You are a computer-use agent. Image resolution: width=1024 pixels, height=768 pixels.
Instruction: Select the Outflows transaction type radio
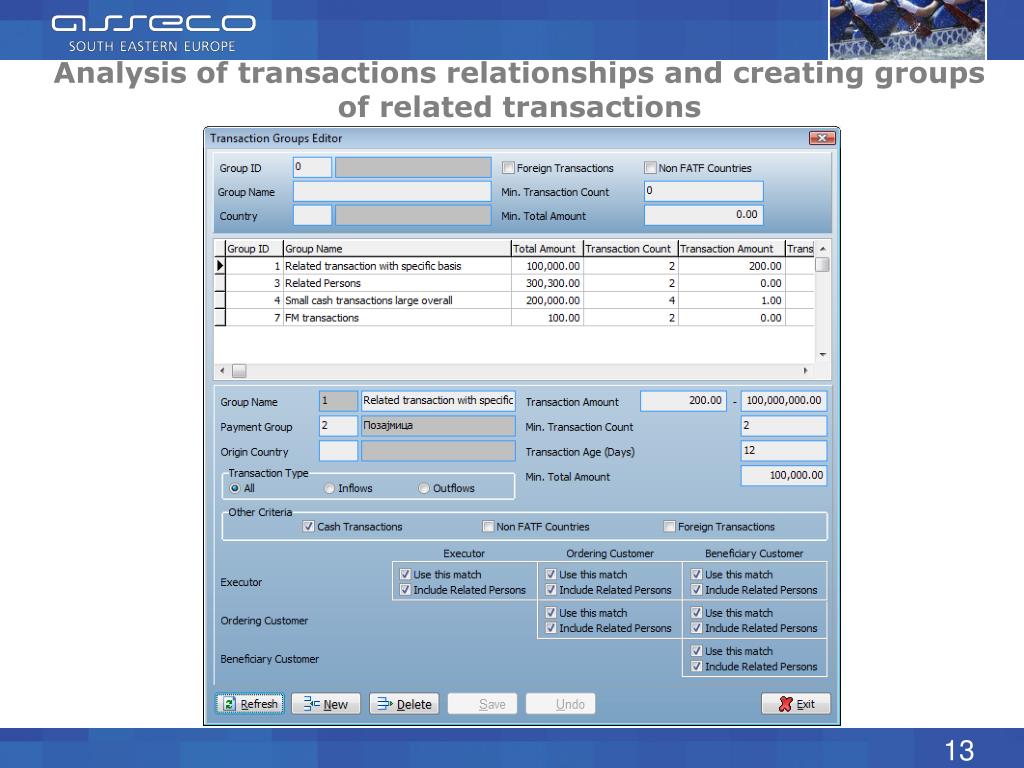click(x=424, y=488)
